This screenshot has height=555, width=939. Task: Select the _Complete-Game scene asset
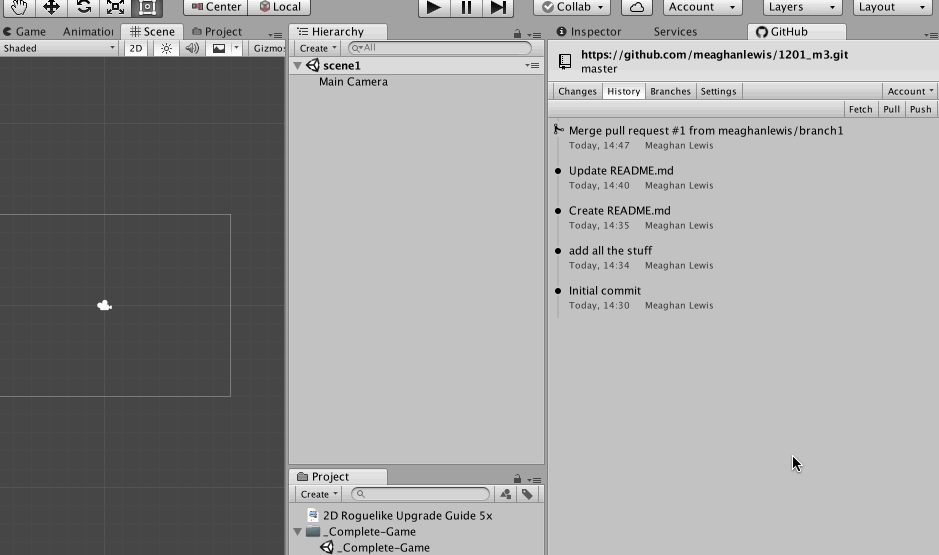383,548
